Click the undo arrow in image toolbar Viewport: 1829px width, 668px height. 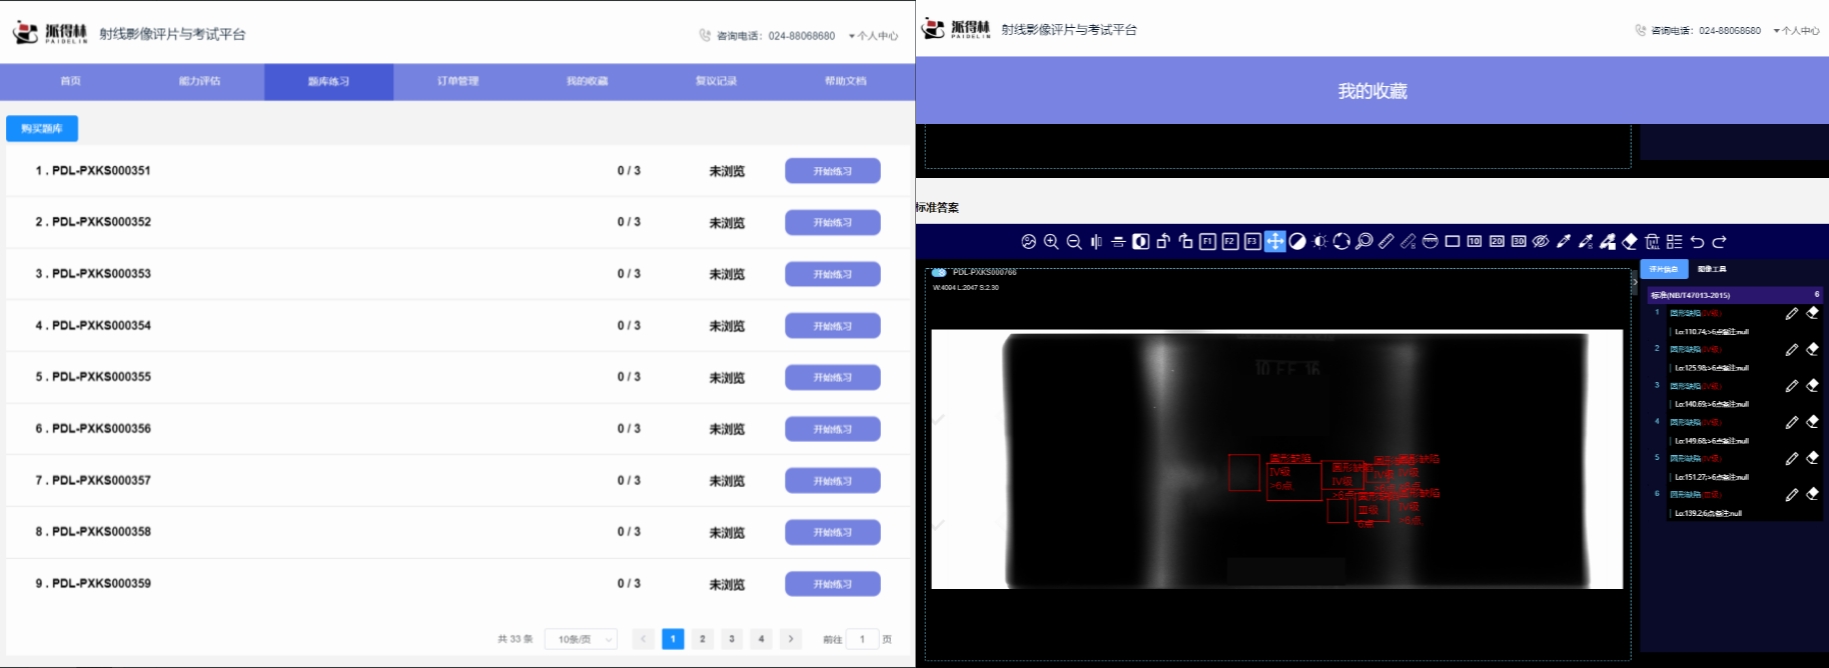1697,242
